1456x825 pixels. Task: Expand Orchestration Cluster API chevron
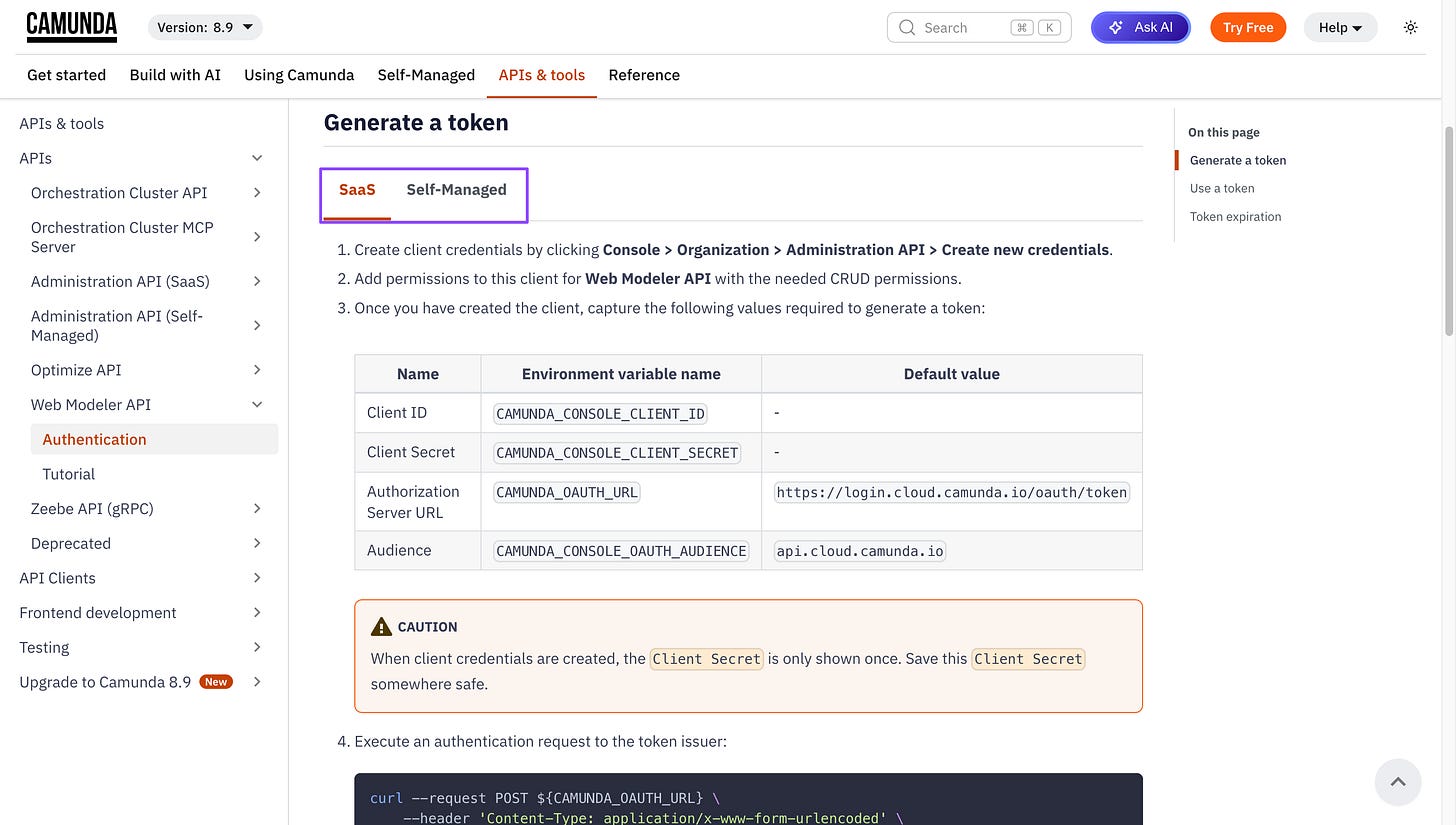(257, 193)
